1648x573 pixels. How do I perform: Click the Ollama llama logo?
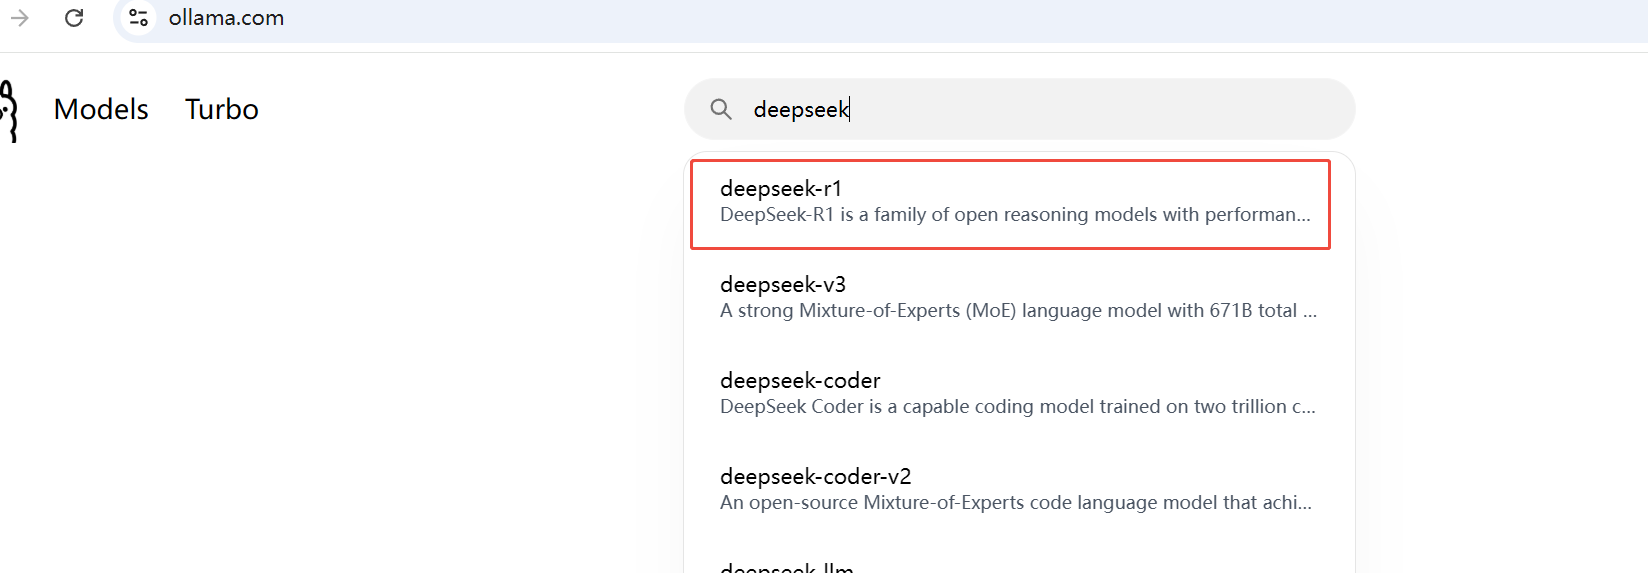pos(9,111)
